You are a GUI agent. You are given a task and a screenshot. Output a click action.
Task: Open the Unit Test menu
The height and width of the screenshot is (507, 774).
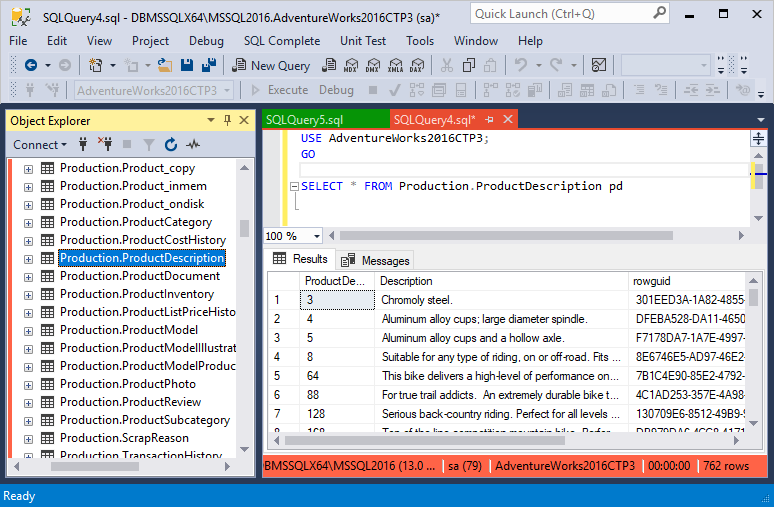pos(363,40)
